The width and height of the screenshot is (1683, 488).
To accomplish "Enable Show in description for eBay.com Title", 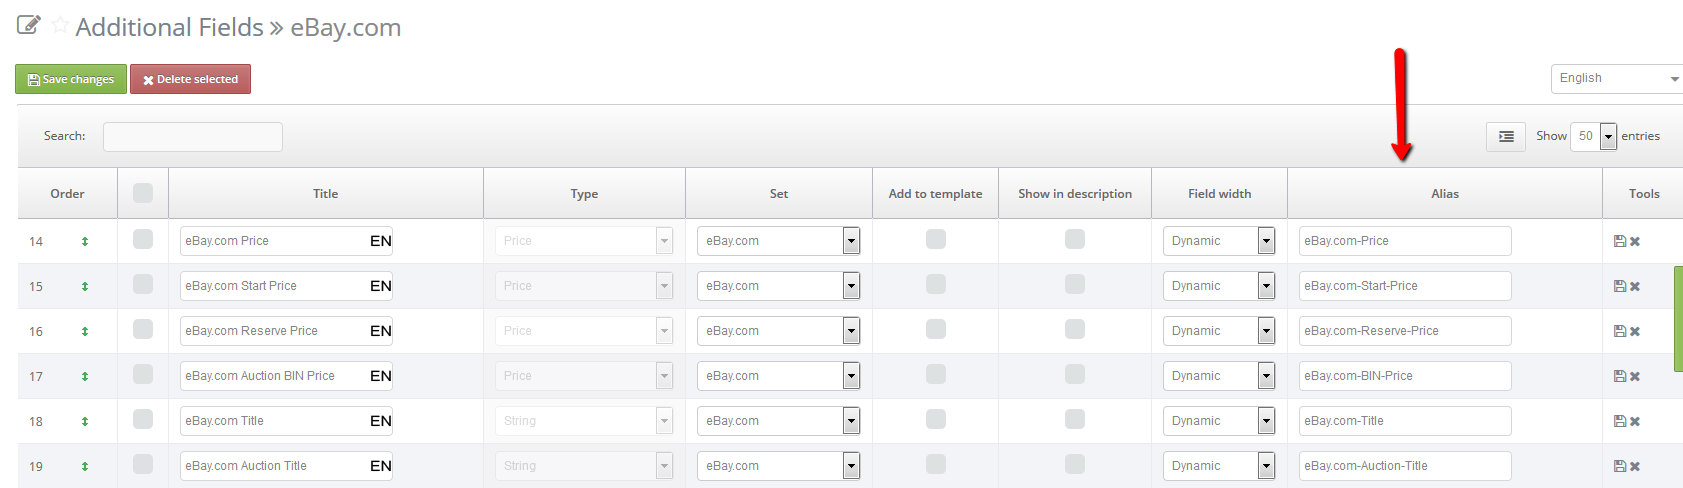I will pyautogui.click(x=1075, y=419).
